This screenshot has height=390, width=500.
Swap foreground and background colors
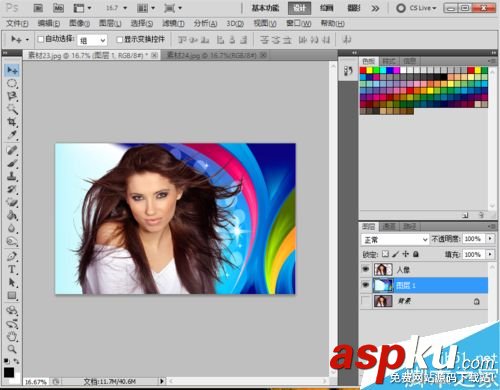(x=16, y=361)
